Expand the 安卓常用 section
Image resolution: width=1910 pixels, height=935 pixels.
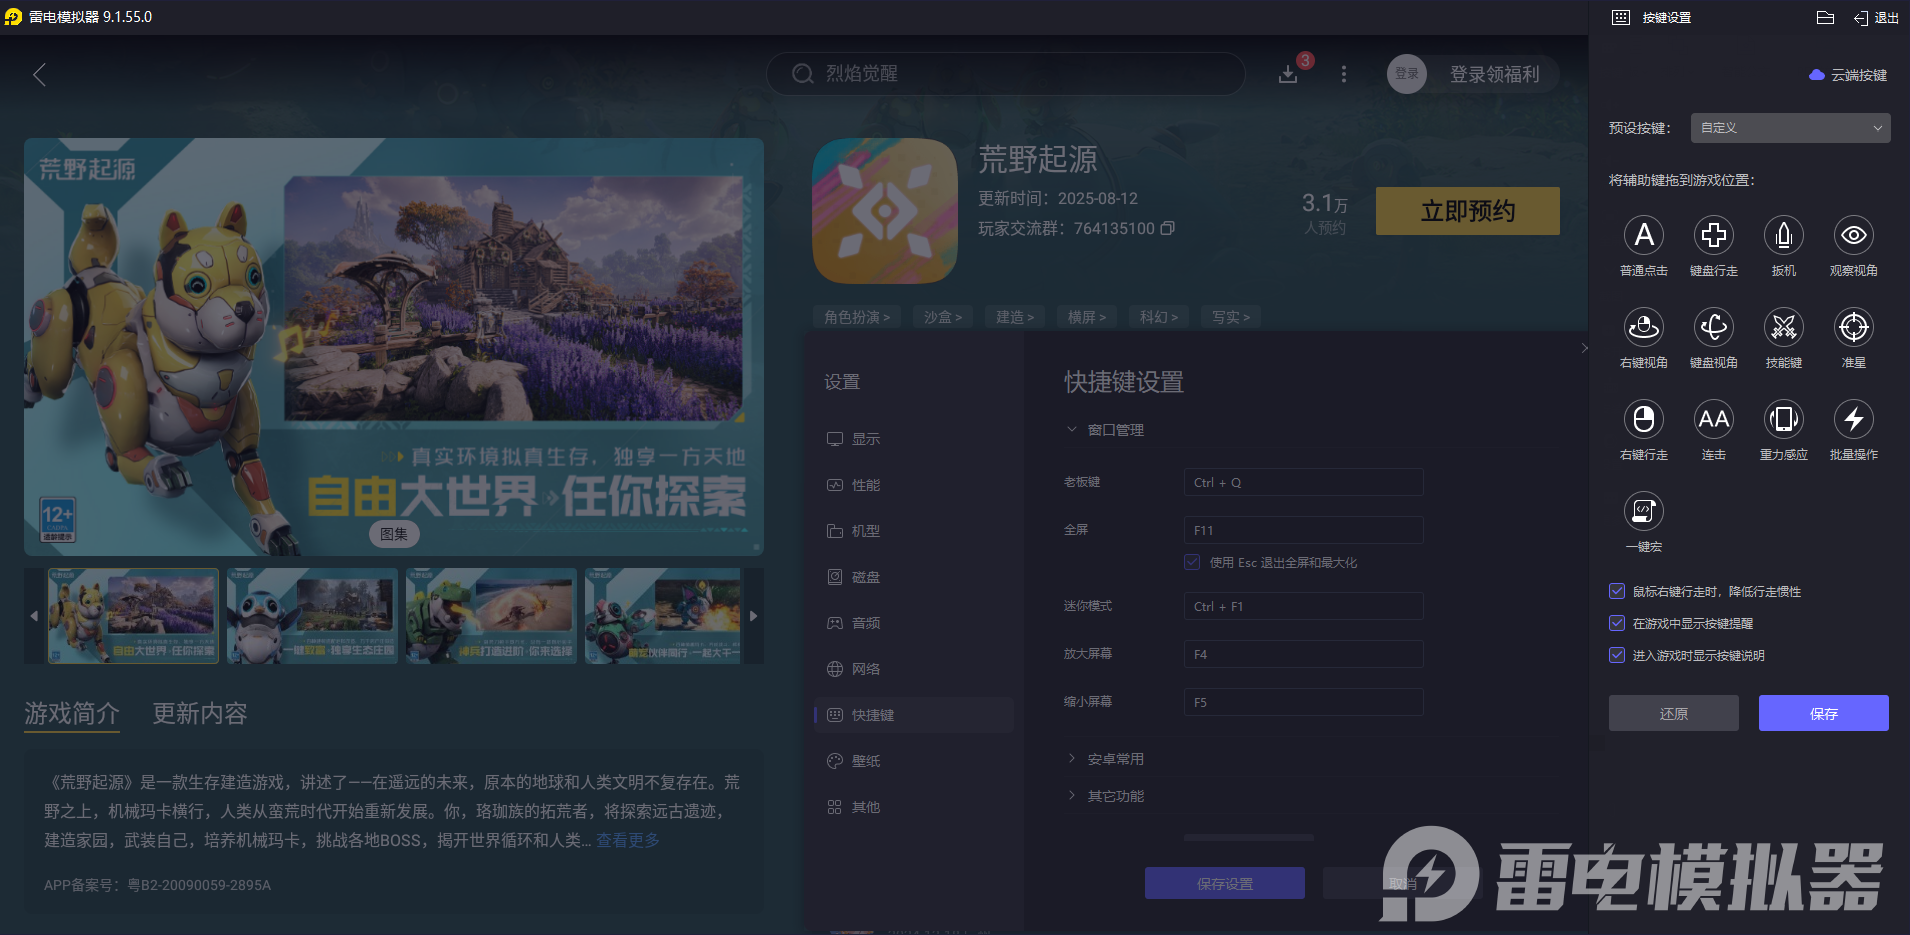click(x=1114, y=758)
